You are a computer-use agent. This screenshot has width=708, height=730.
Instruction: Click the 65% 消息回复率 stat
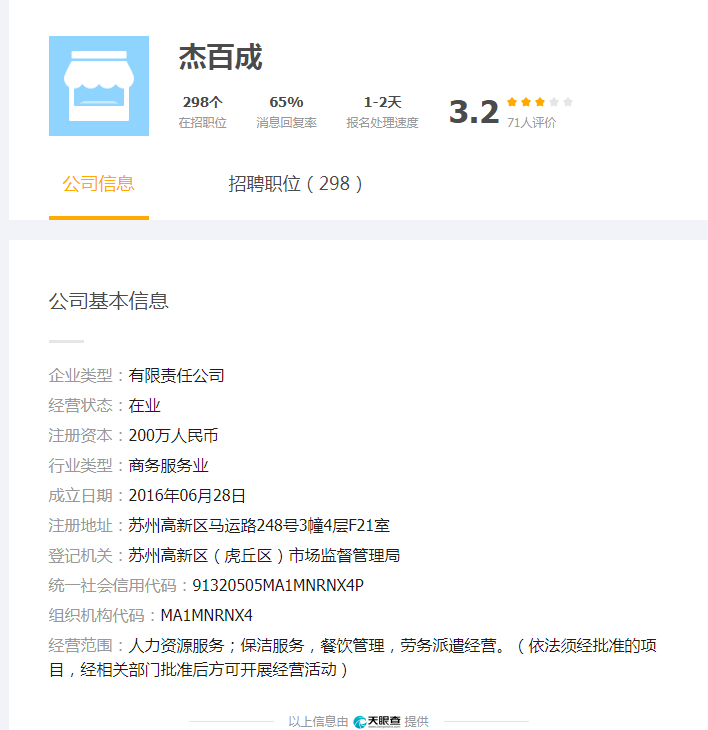coord(286,112)
